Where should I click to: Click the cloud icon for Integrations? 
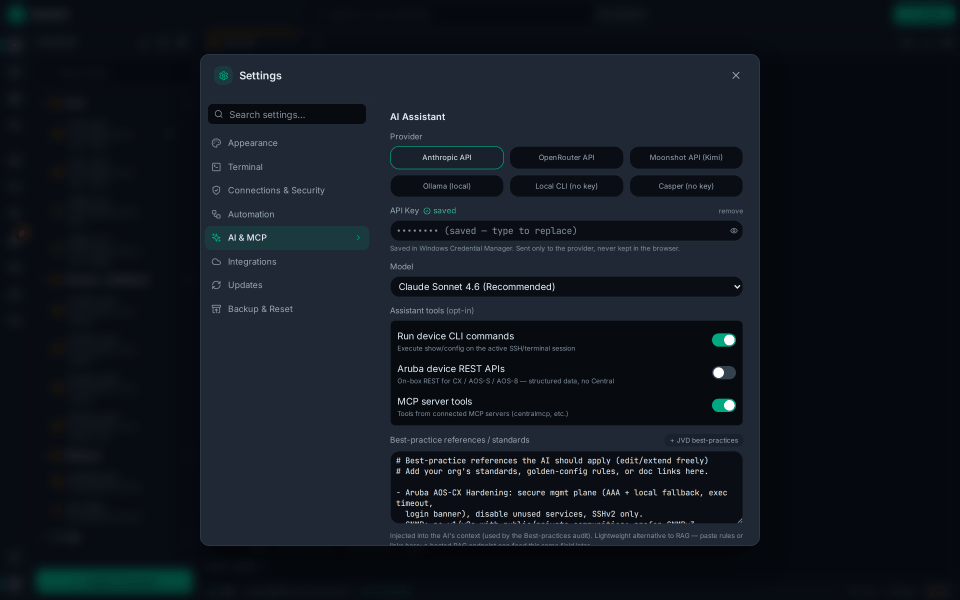tap(216, 261)
